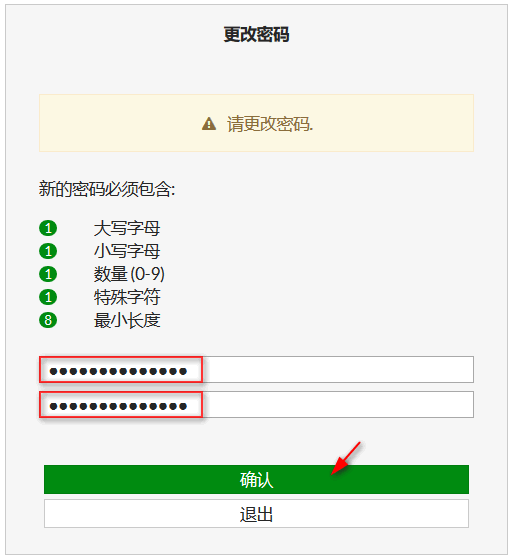
Task: Click the 大写字母 requirement label
Action: 127,228
